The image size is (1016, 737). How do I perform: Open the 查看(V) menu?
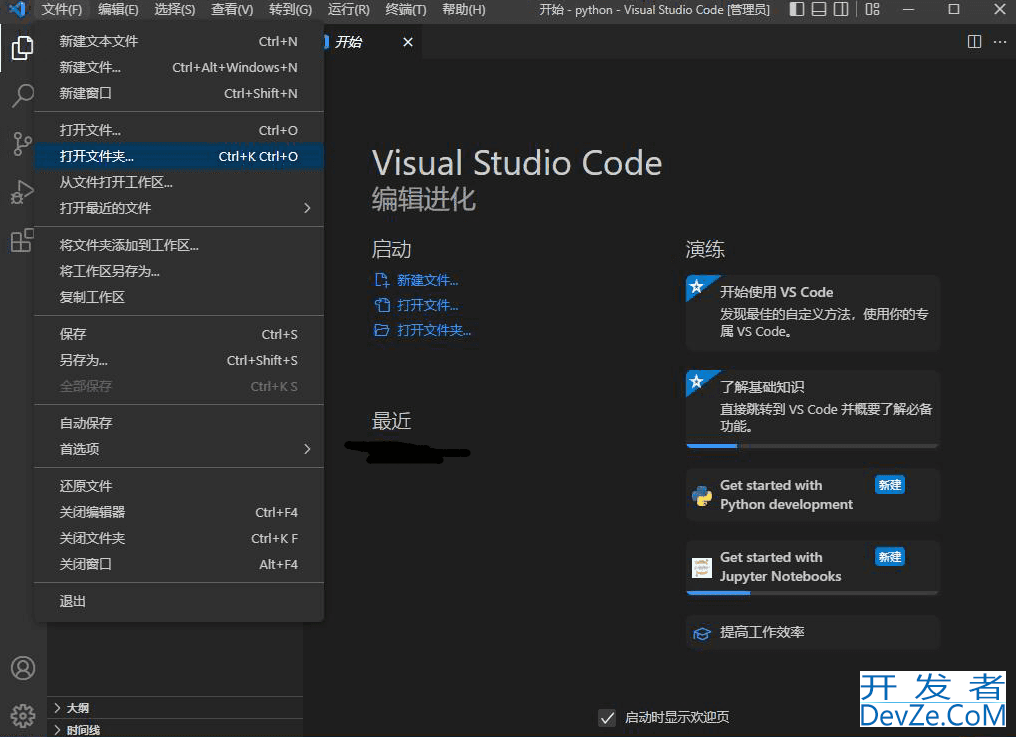pyautogui.click(x=232, y=10)
